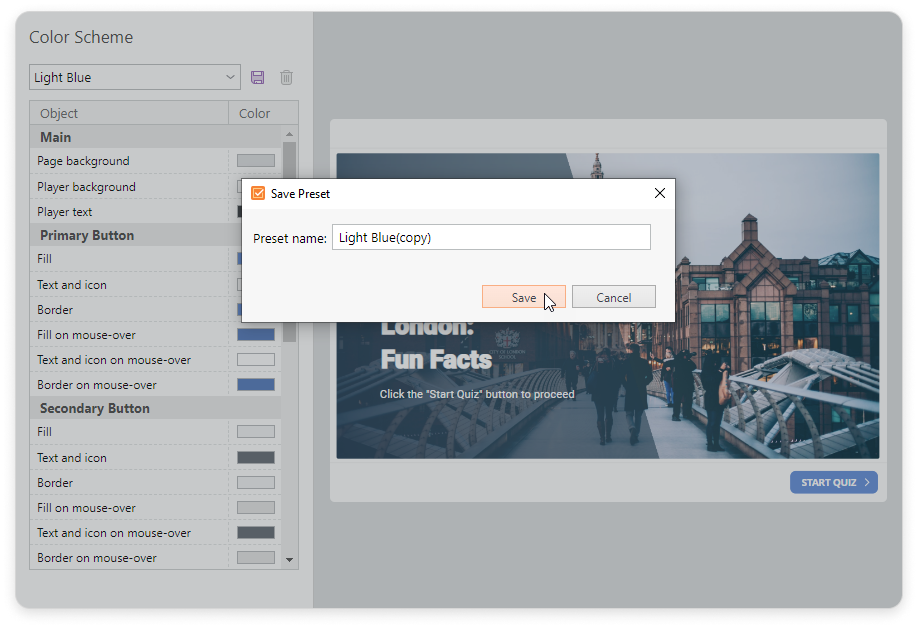Click the Object column header
The width and height of the screenshot is (918, 628).
tap(129, 113)
